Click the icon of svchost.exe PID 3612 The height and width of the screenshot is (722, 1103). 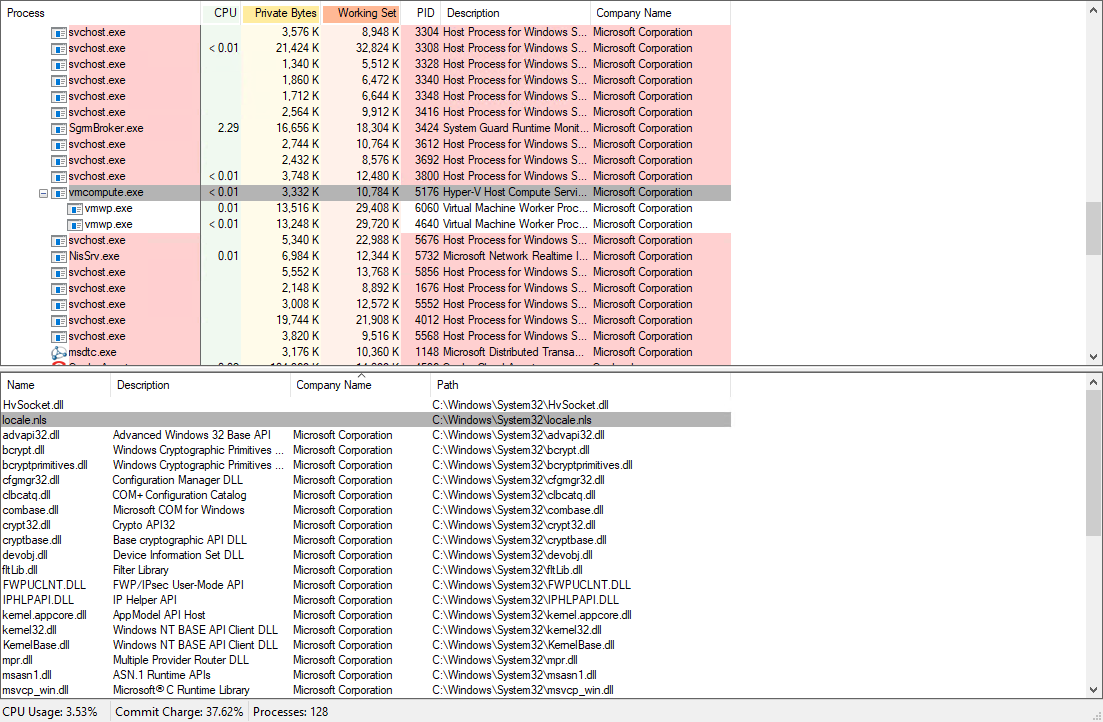point(59,145)
